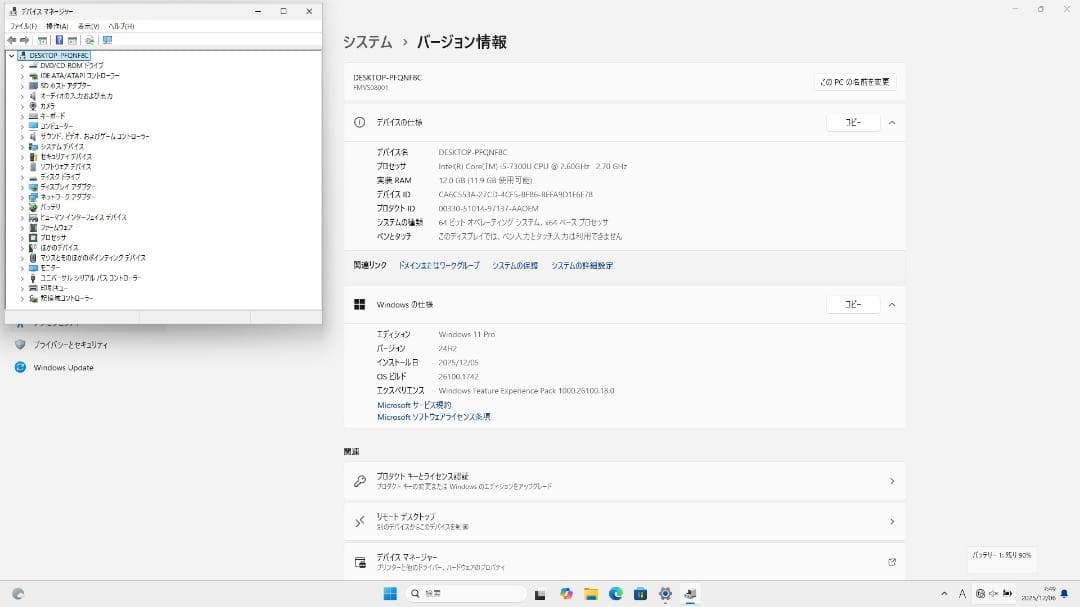Open the システムの保護 related link
Screen dimensions: 1080x607
pyautogui.click(x=513, y=265)
